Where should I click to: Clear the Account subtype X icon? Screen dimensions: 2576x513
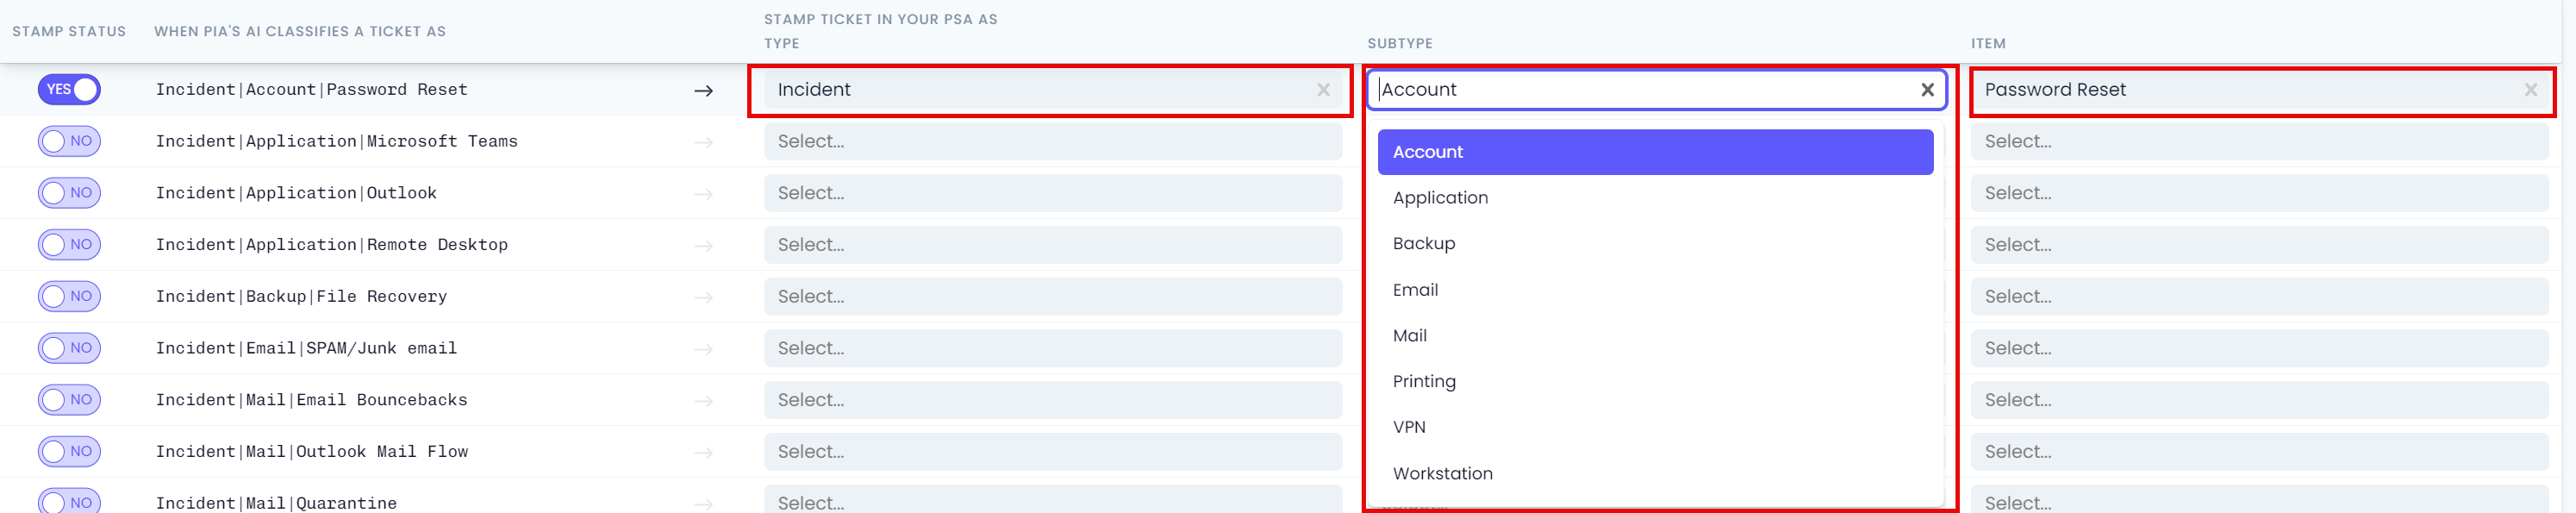pyautogui.click(x=1927, y=90)
